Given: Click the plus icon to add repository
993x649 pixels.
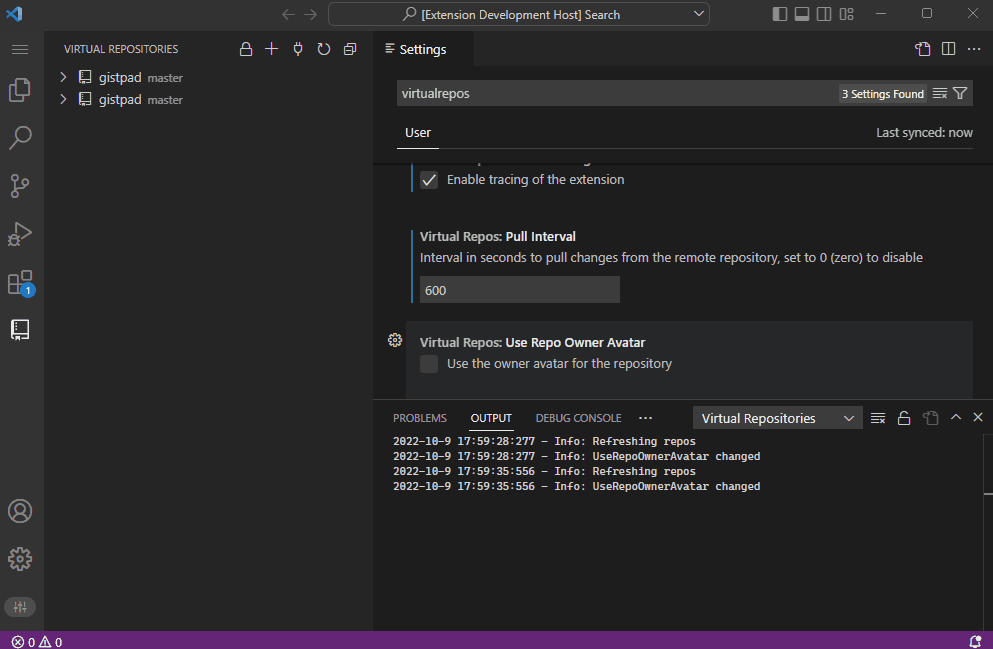Looking at the screenshot, I should click(271, 49).
